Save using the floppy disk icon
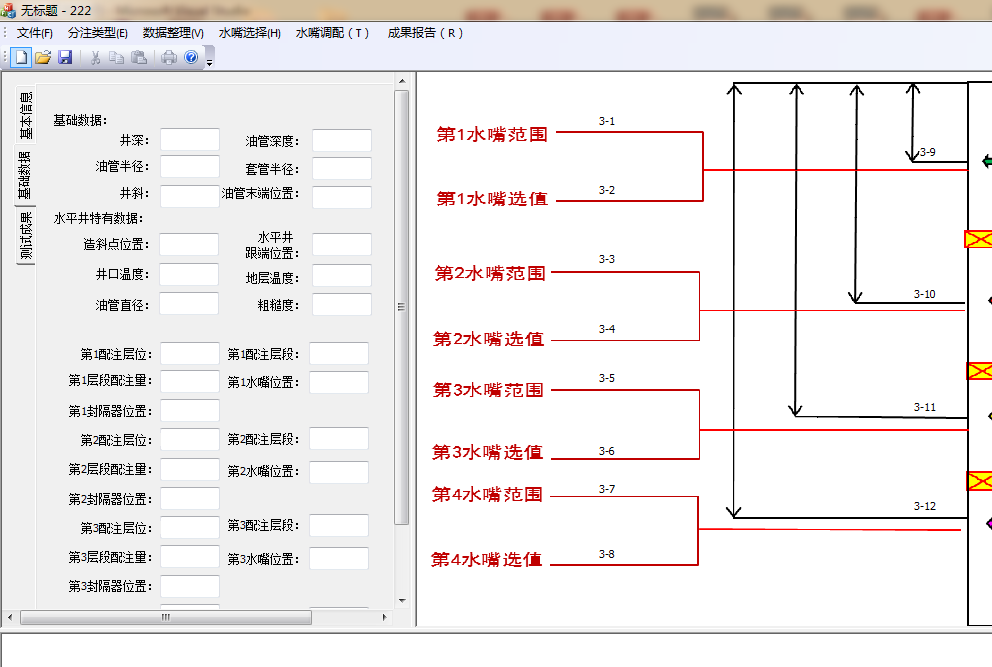The image size is (992, 667). (65, 58)
